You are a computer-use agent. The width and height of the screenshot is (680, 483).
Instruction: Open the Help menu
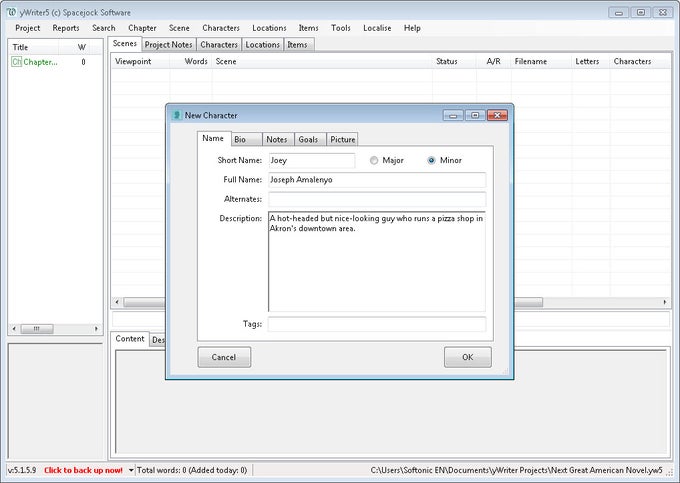pos(412,28)
